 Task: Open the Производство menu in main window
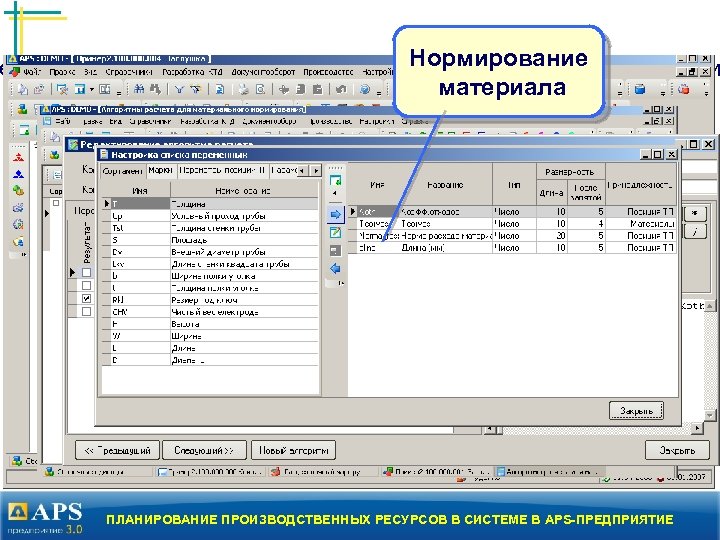(x=328, y=72)
